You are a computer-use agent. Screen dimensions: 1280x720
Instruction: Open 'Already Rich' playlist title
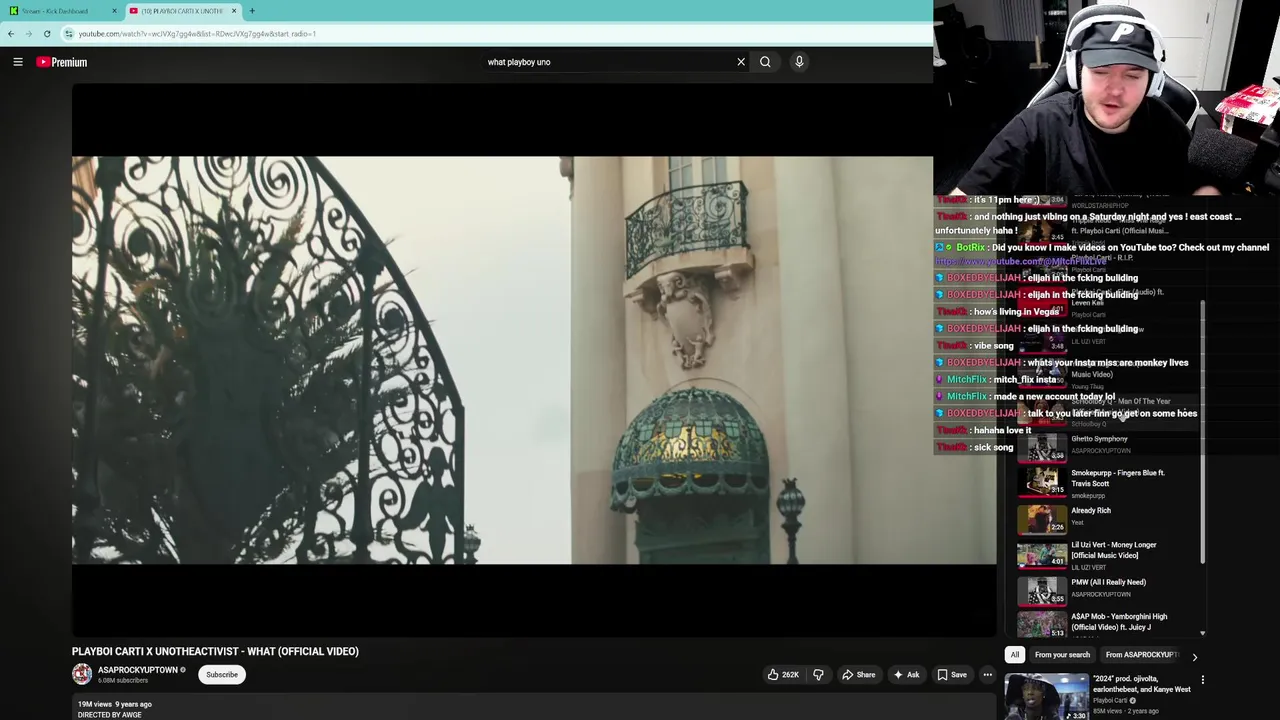1091,511
